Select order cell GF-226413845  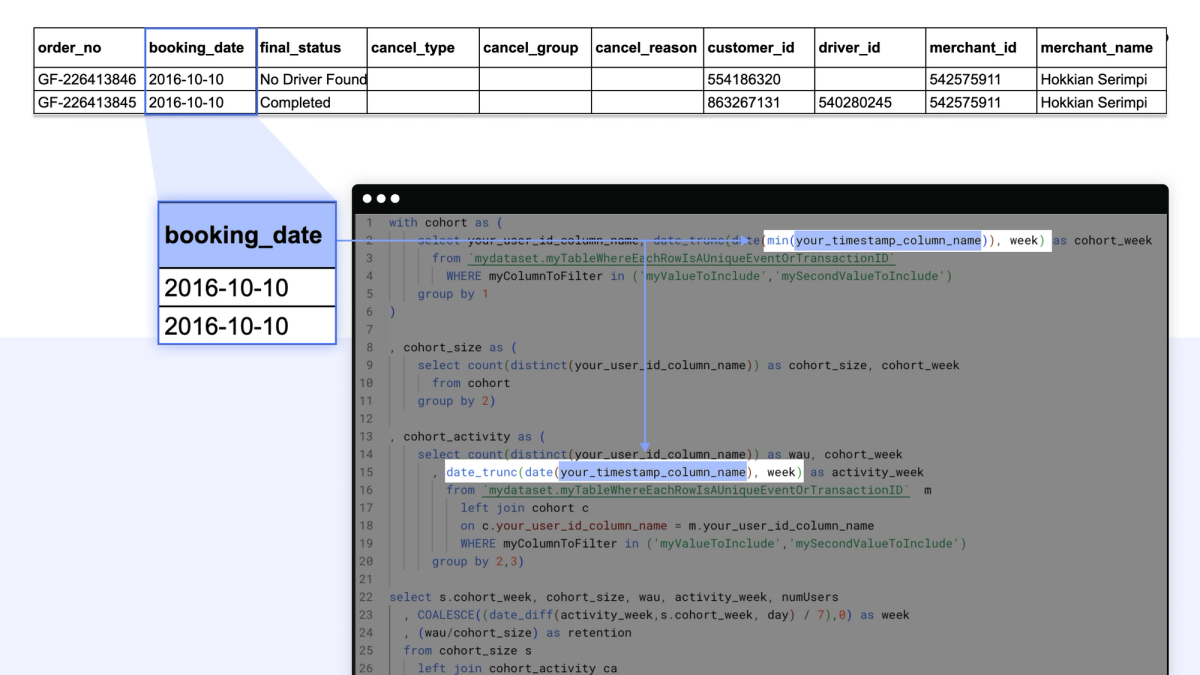(86, 102)
